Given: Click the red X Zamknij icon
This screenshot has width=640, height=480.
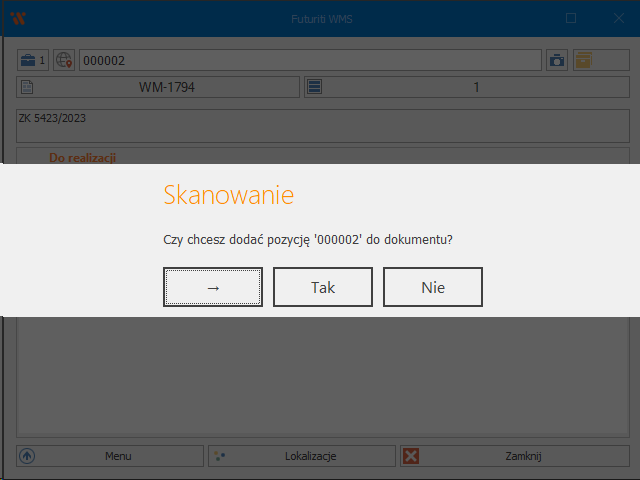Looking at the screenshot, I should point(410,456).
